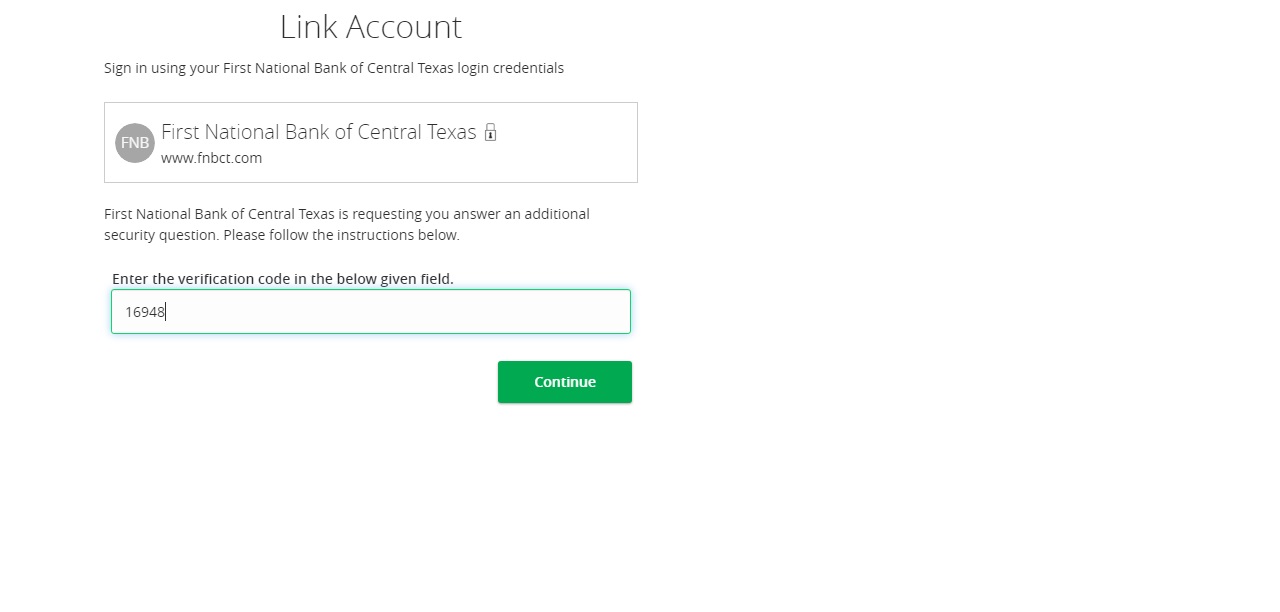This screenshot has width=1280, height=612.
Task: Click 'Please follow the instructions below' text
Action: pos(341,236)
